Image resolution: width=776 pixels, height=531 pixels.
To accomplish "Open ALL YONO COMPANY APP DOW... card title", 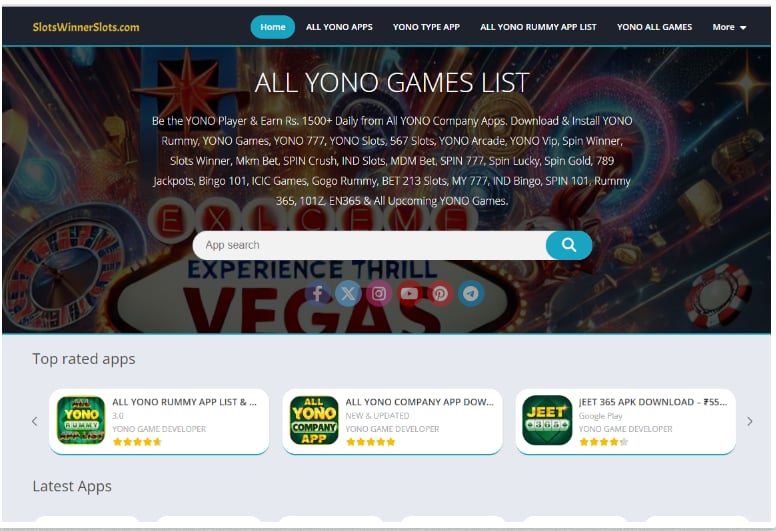I will tap(420, 402).
